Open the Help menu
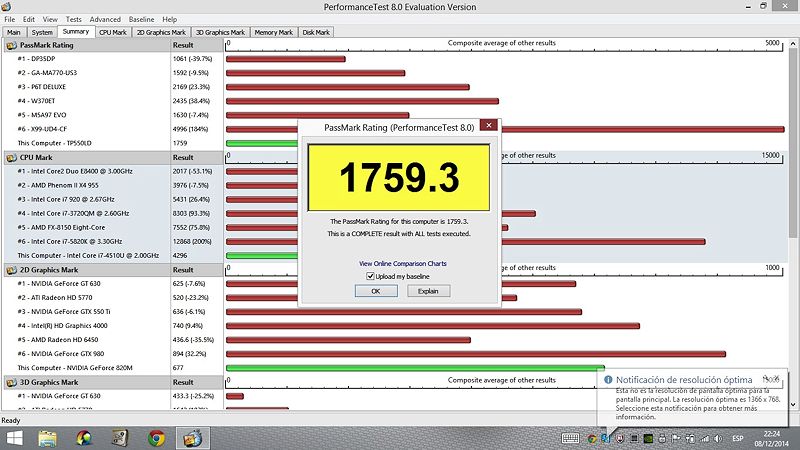The width and height of the screenshot is (800, 450). pyautogui.click(x=169, y=19)
